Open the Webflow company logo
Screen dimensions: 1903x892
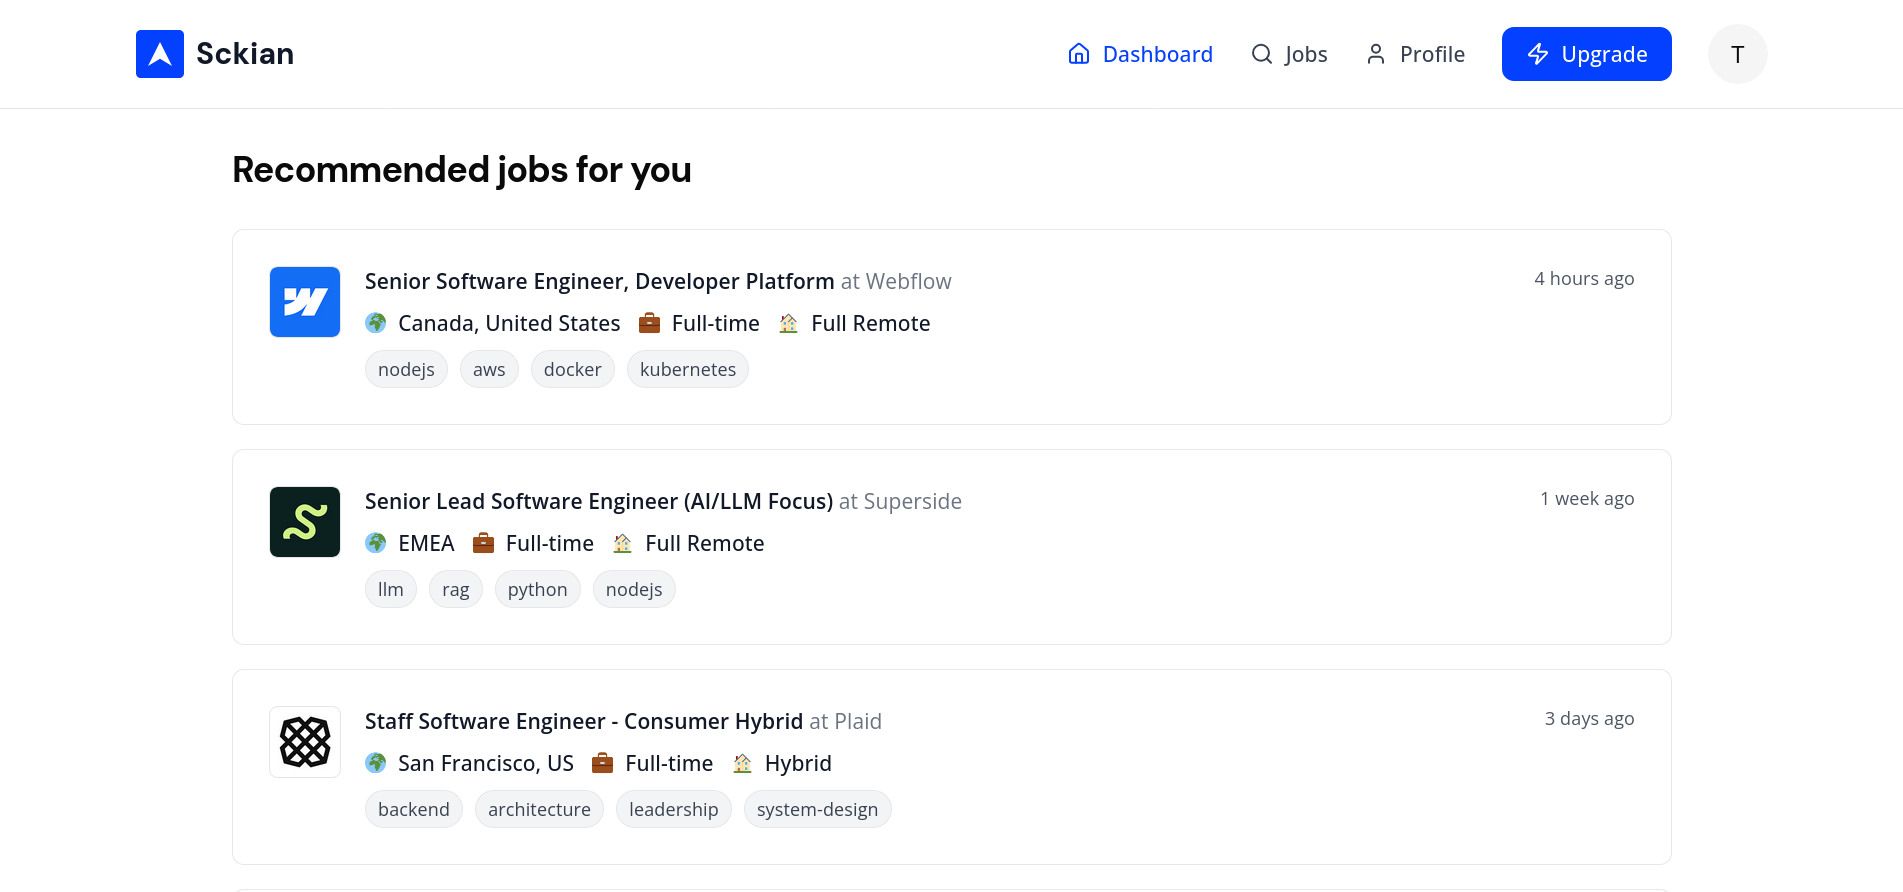point(305,302)
